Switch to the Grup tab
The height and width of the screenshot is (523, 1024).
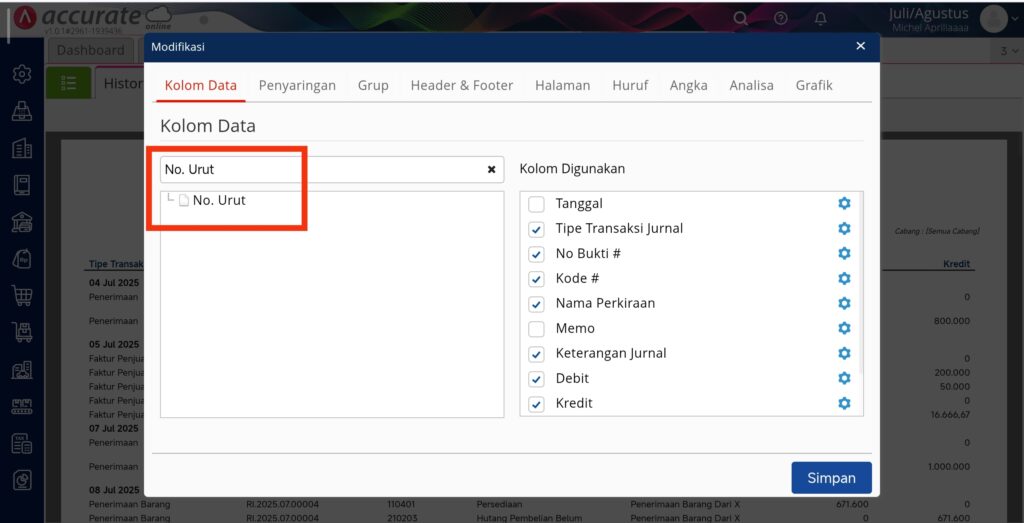tap(373, 86)
